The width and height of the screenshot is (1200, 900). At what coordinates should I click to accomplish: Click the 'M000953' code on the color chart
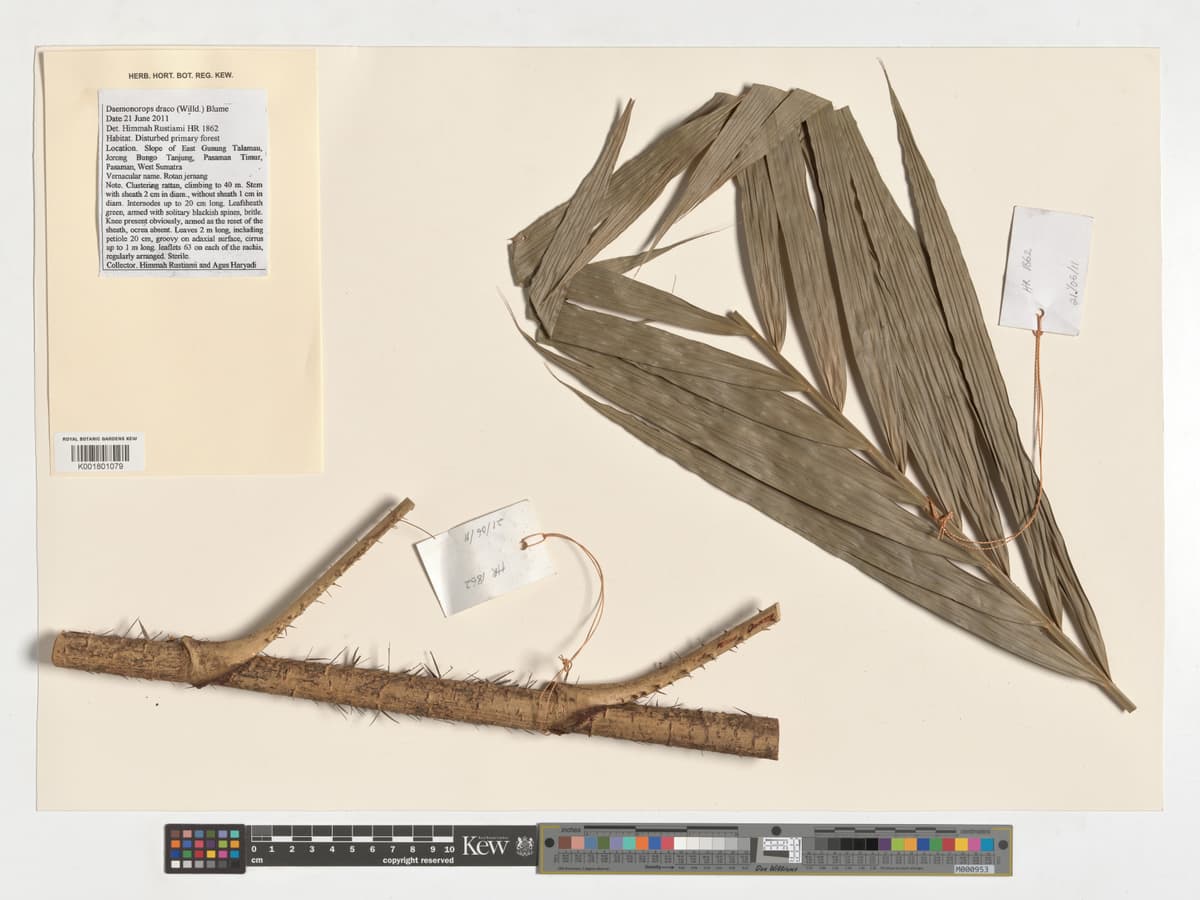pos(974,869)
